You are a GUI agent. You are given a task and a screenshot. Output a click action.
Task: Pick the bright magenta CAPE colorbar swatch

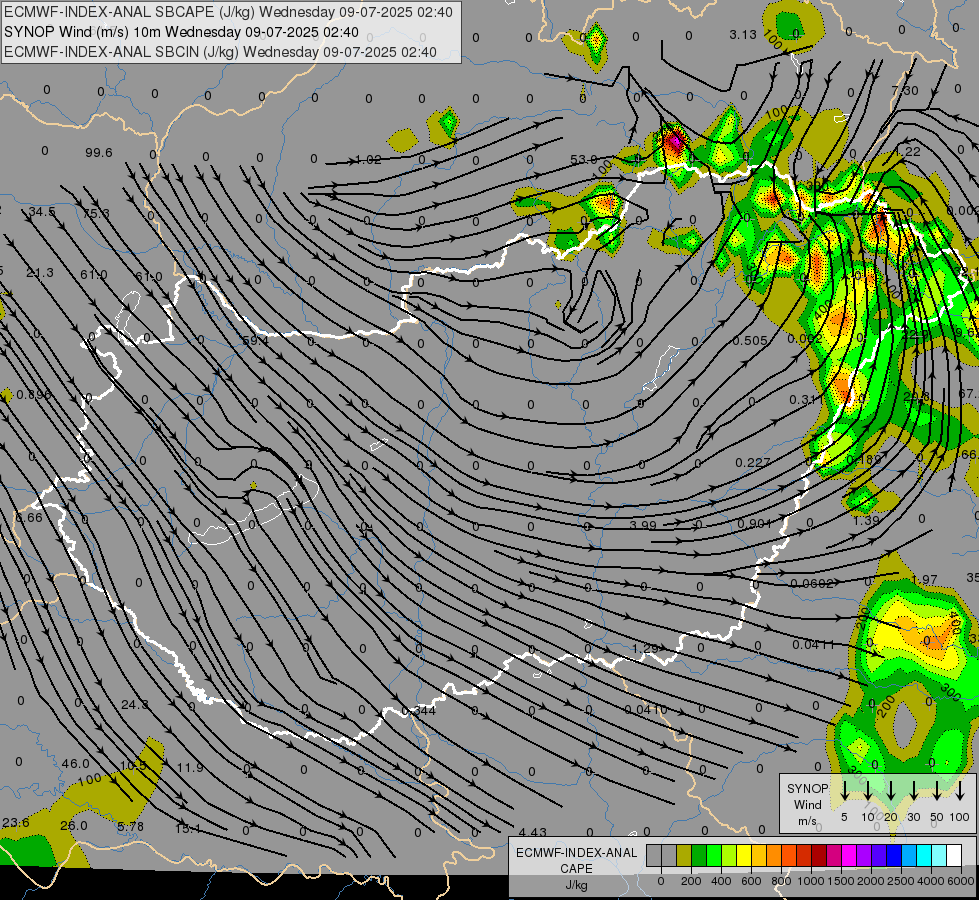click(x=849, y=855)
